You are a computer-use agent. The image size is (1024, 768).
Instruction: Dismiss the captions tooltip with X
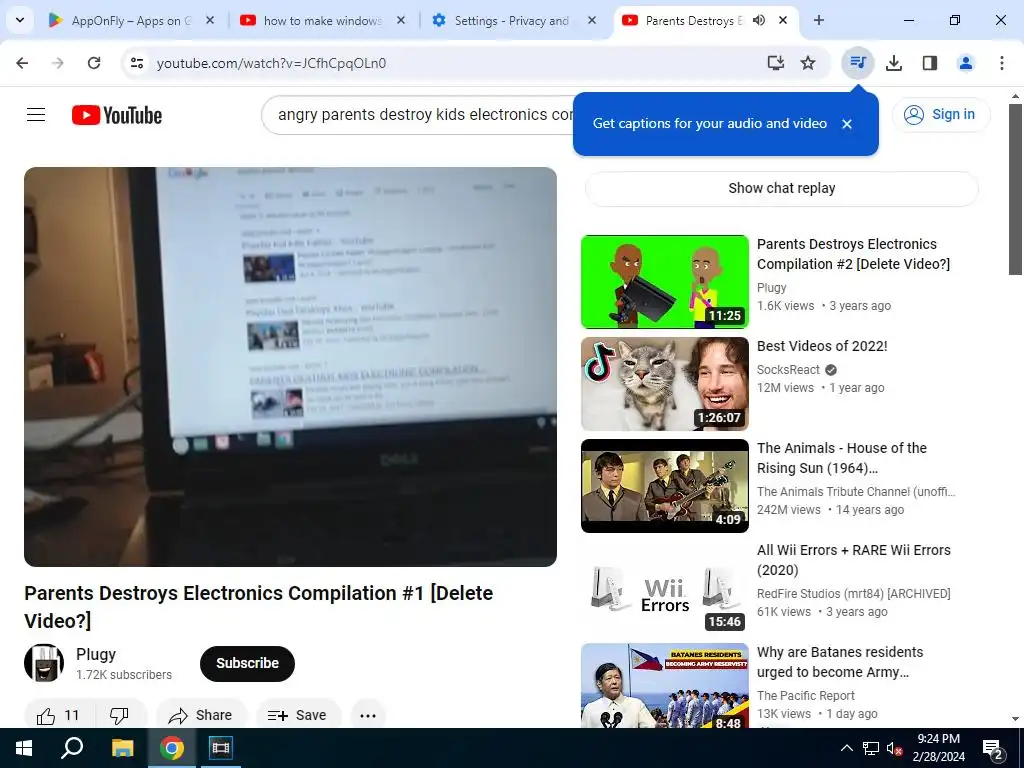click(847, 123)
